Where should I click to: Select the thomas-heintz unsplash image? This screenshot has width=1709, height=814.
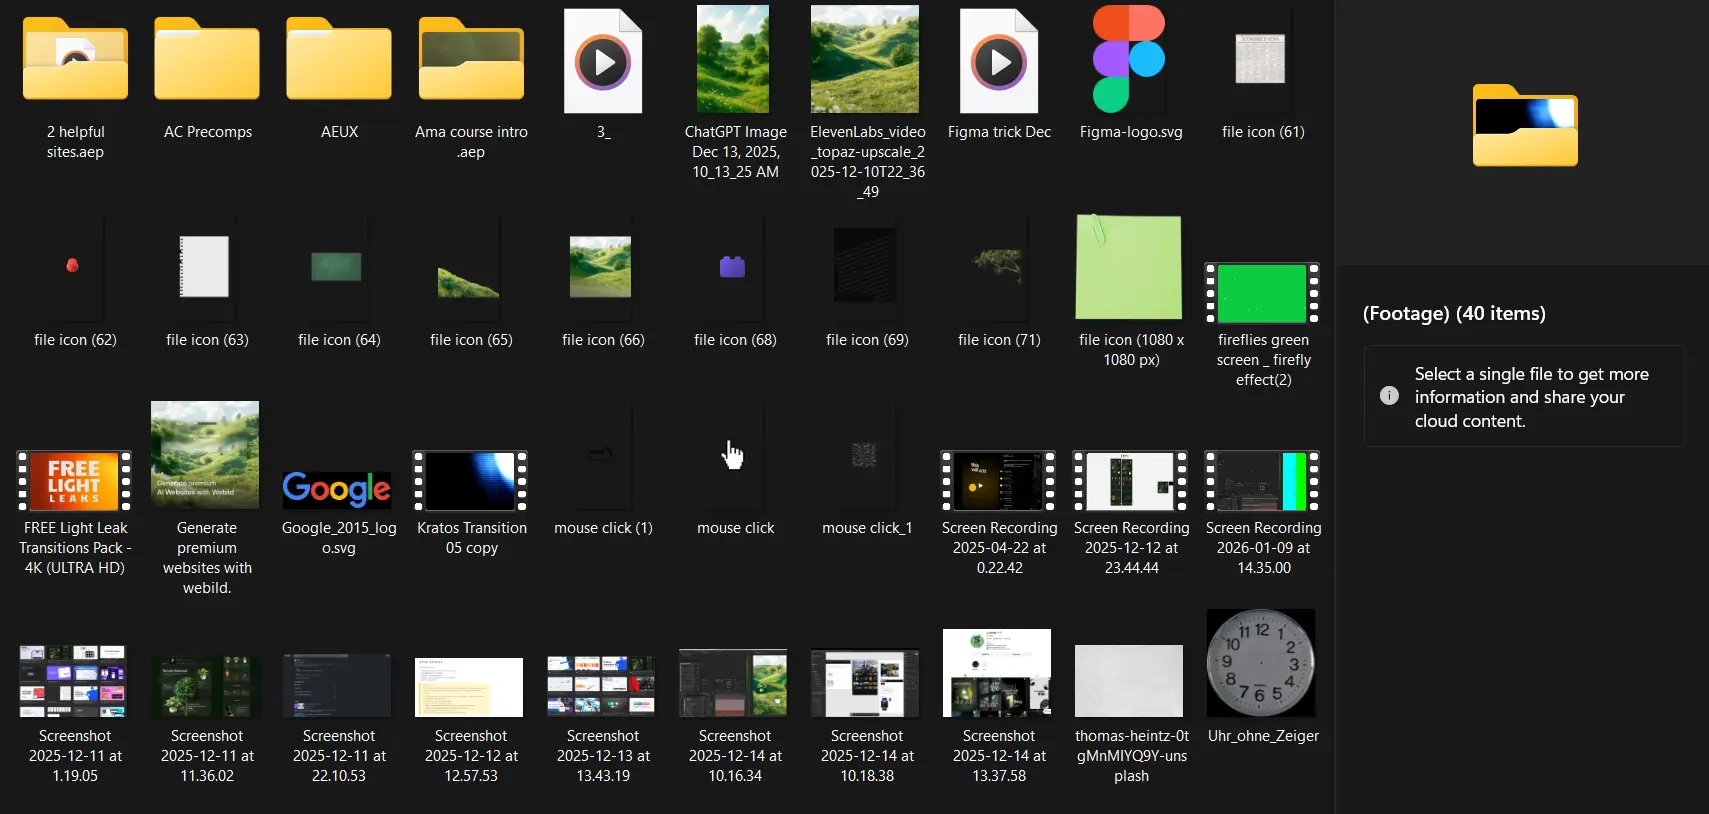click(x=1129, y=681)
